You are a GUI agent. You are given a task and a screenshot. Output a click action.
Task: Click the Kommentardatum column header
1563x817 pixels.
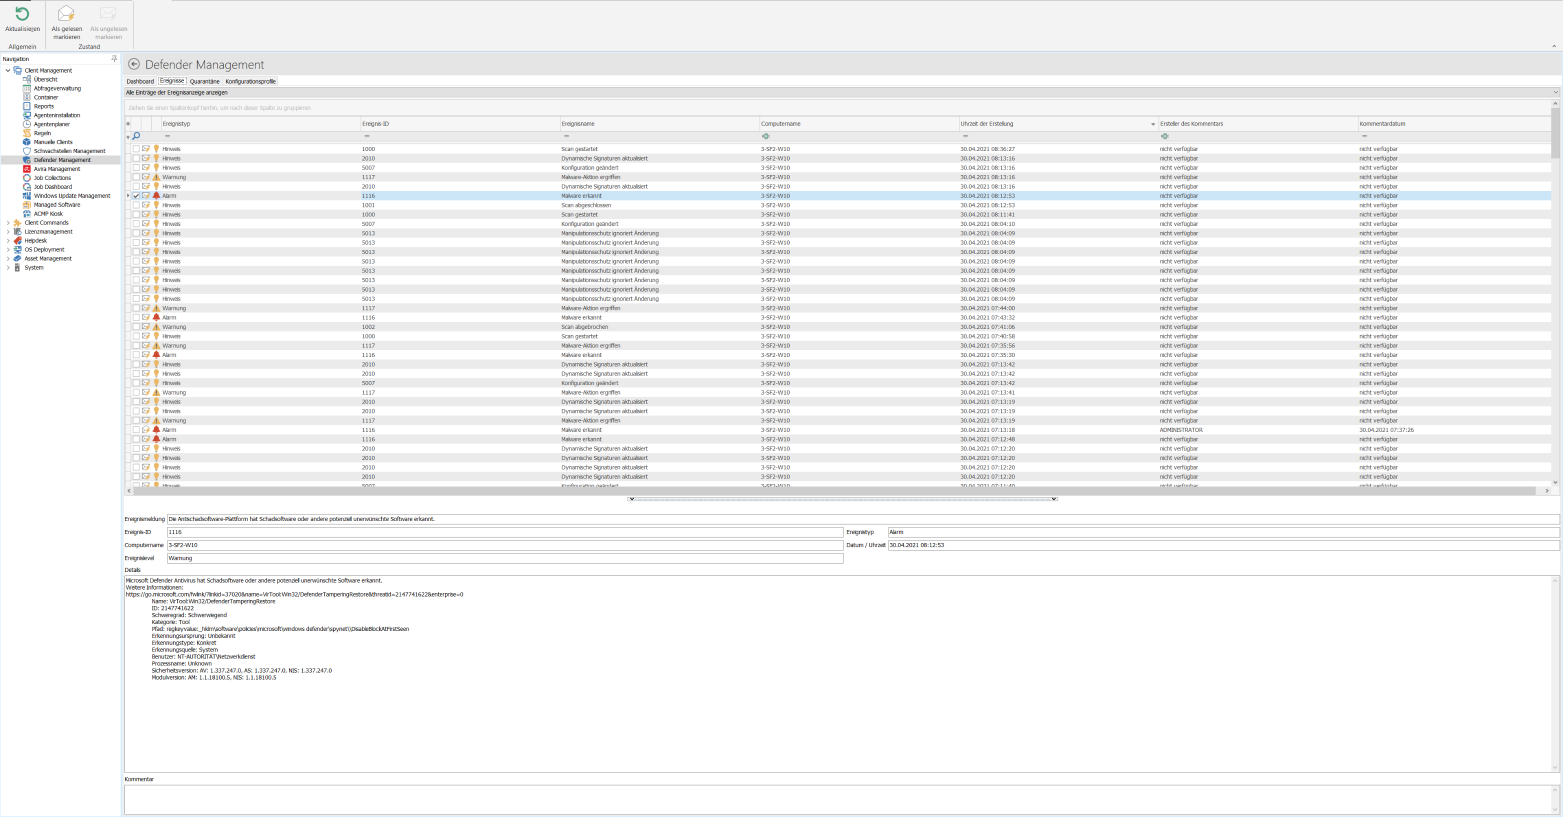coord(1454,124)
